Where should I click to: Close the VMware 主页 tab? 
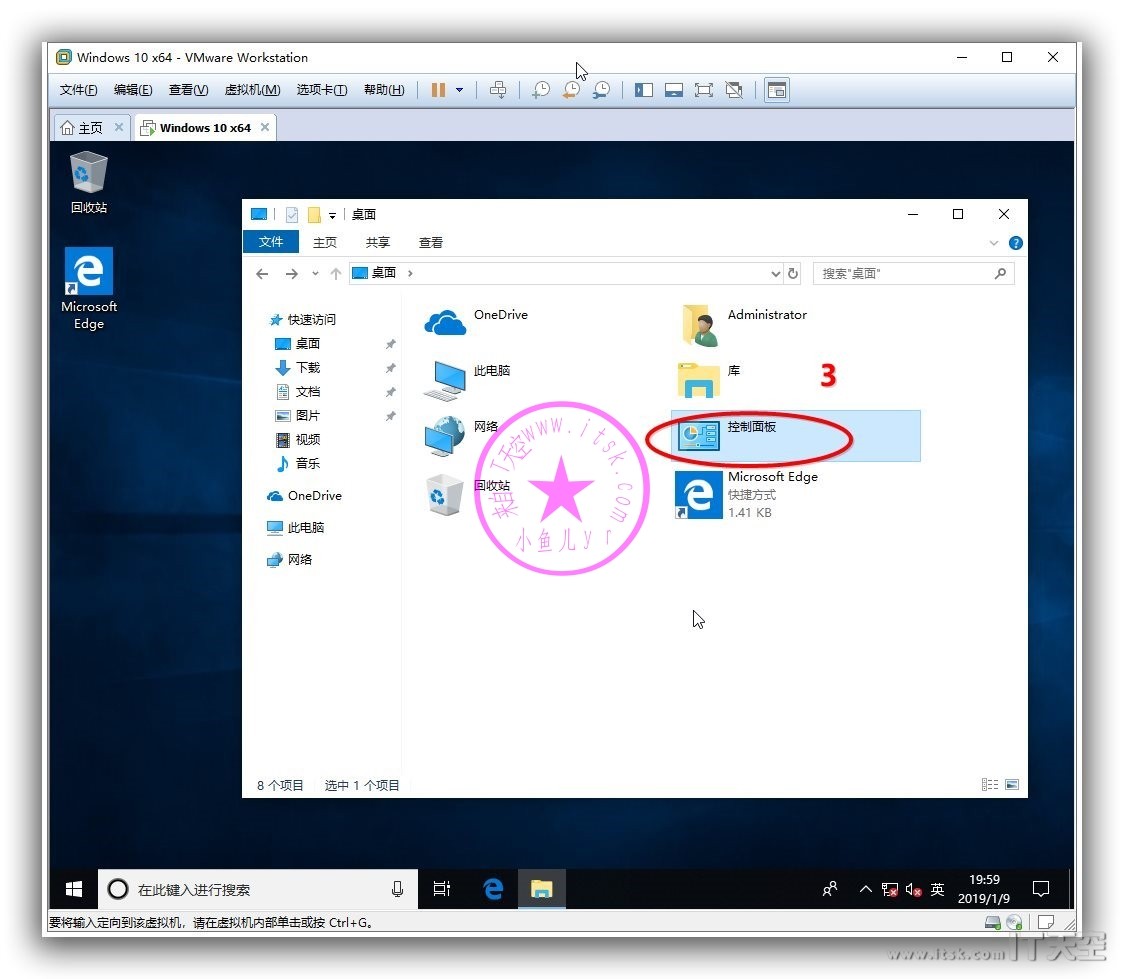(119, 127)
